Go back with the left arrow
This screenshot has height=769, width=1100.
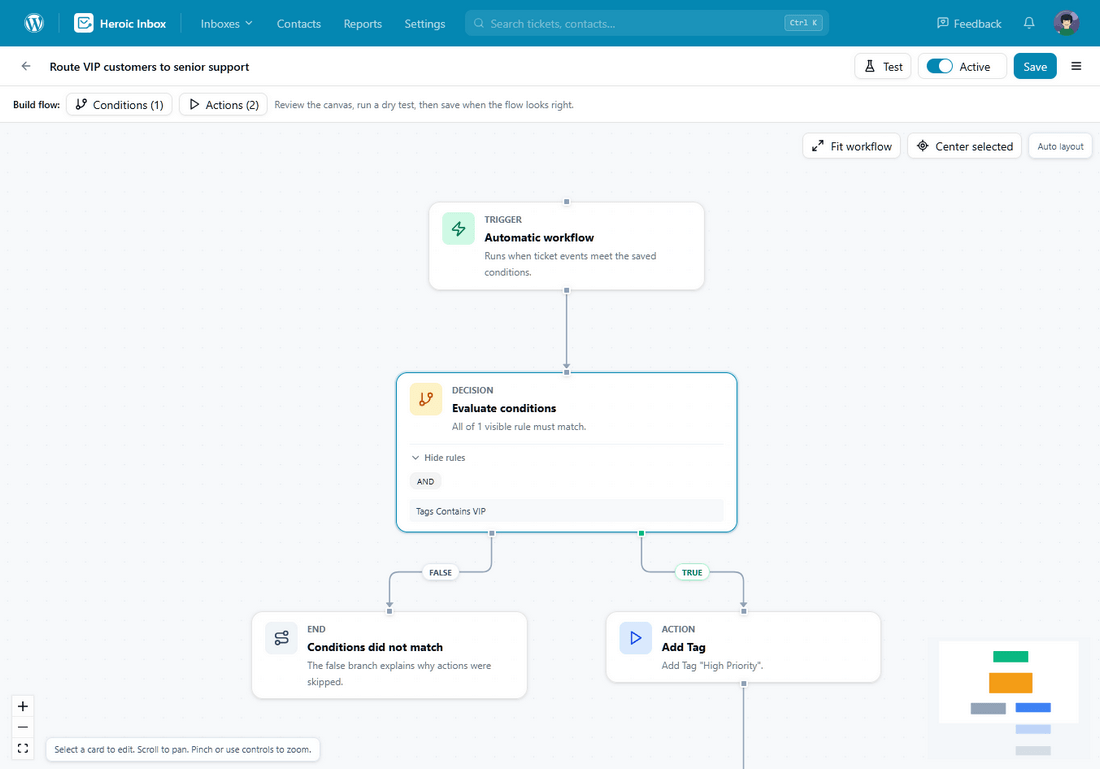tap(26, 67)
